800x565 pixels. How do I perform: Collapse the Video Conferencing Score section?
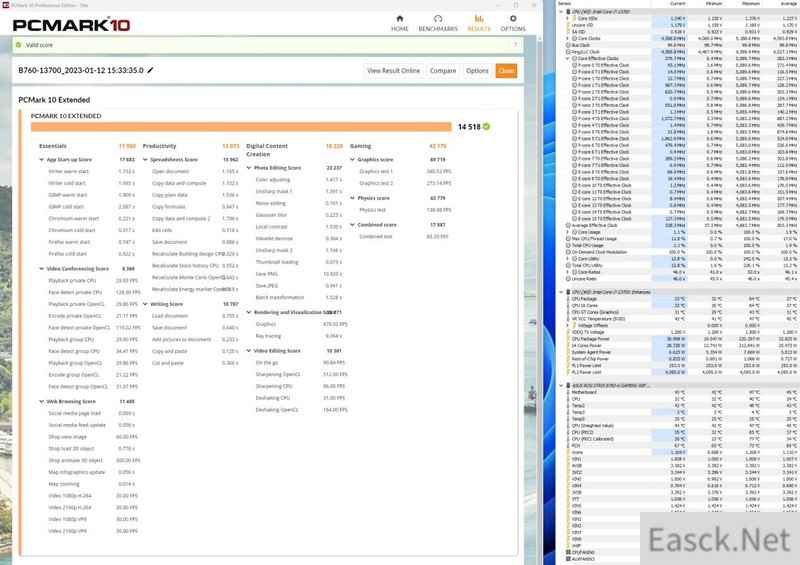point(42,268)
